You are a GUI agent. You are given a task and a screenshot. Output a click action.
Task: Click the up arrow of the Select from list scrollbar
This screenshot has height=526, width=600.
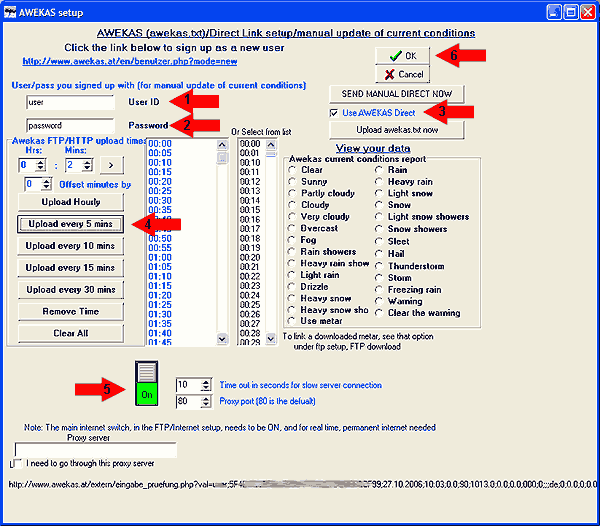(271, 145)
